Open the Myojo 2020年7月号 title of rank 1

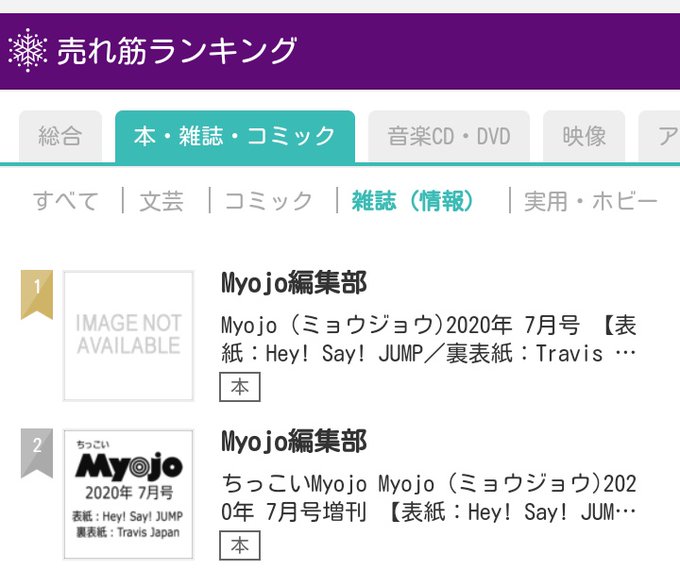pyautogui.click(x=428, y=339)
